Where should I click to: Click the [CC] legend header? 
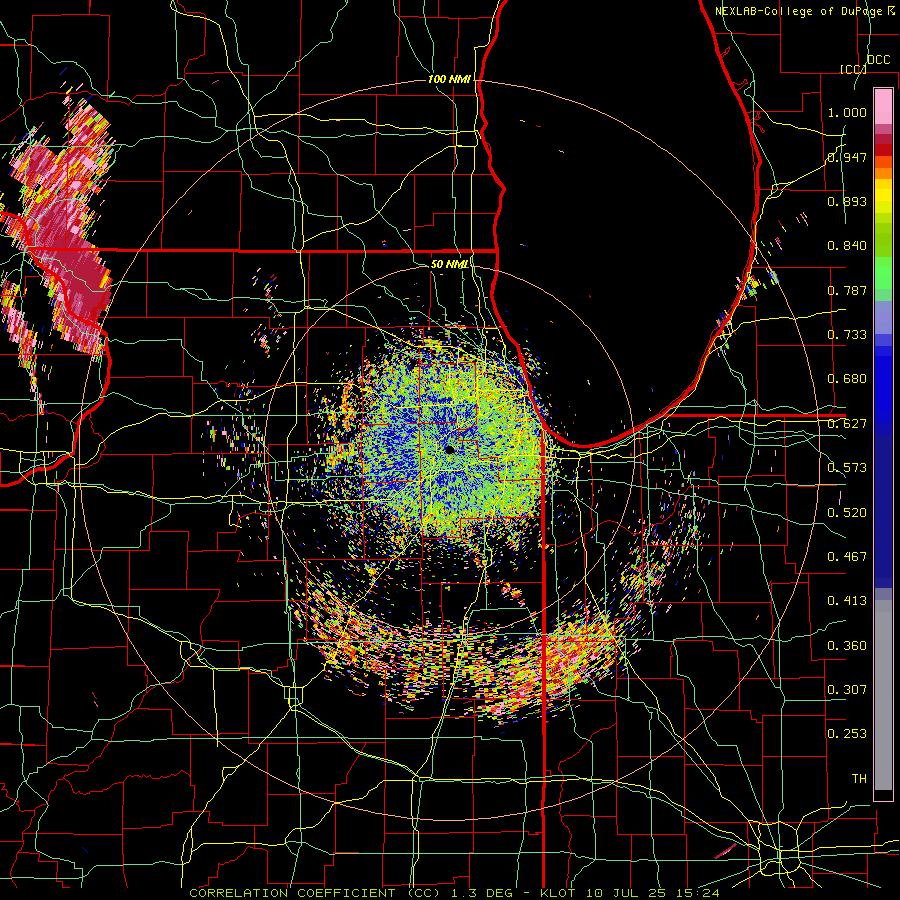point(853,69)
